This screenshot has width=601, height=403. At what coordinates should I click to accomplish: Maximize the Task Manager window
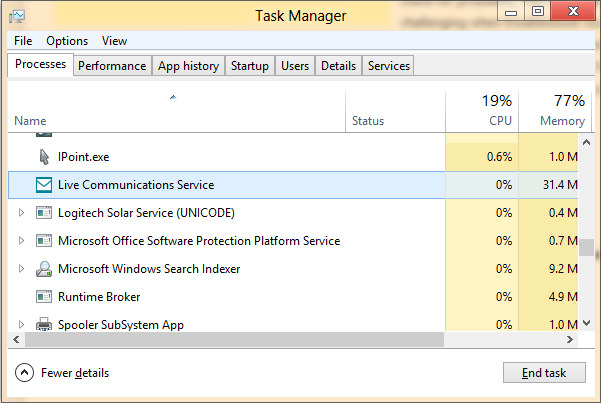(x=538, y=11)
